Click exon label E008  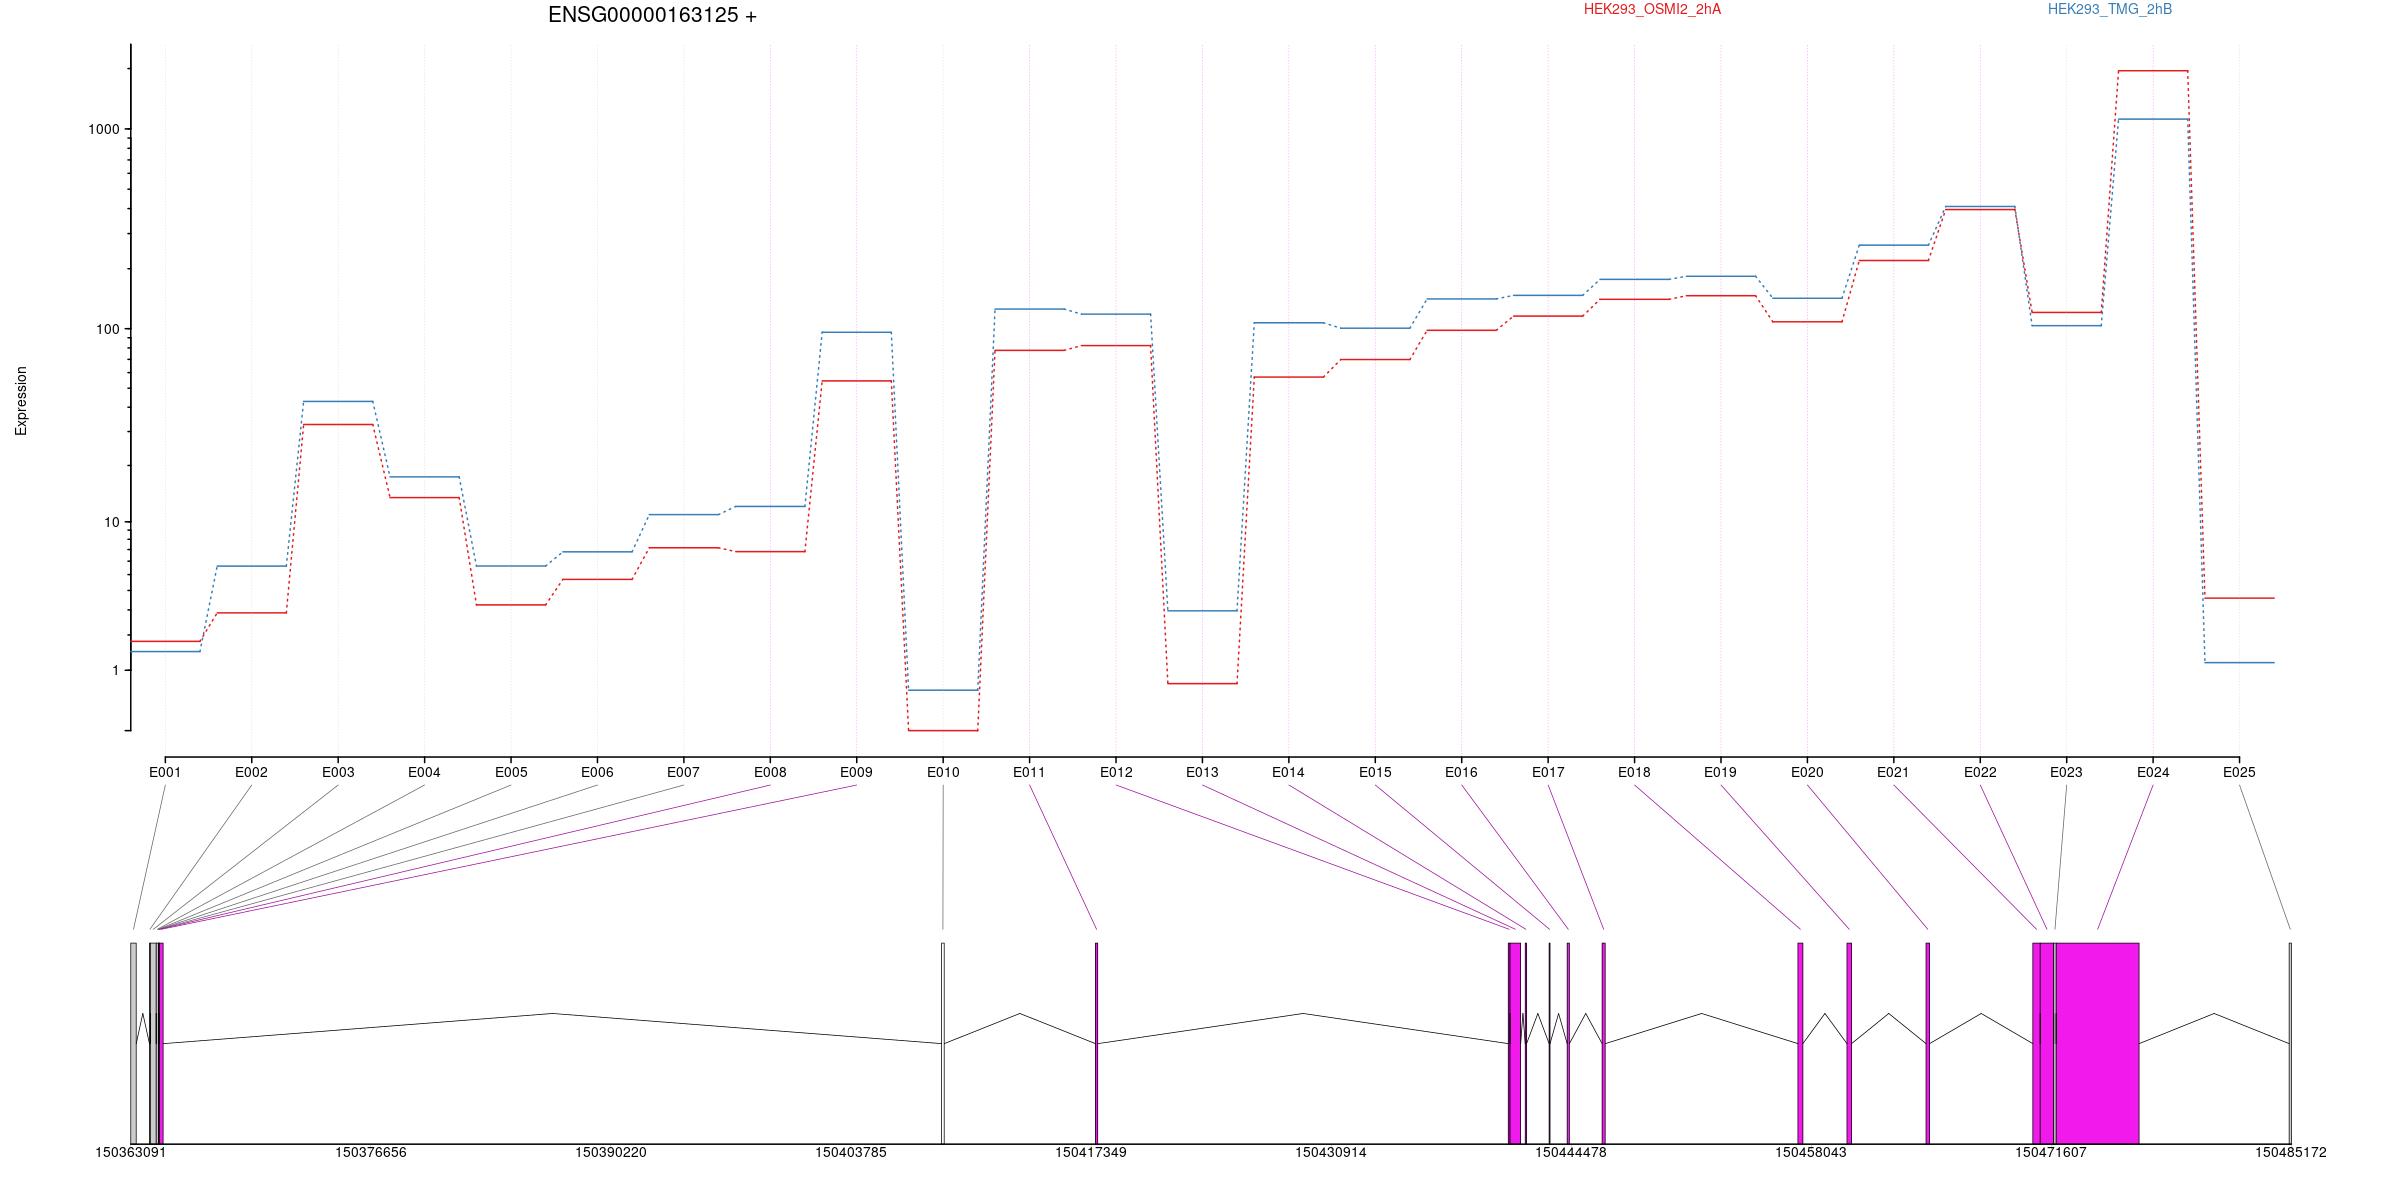770,772
